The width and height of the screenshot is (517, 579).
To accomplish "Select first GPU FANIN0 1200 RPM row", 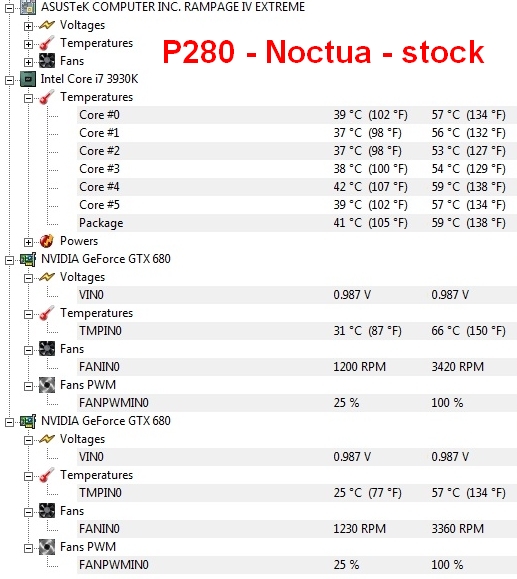I will point(297,367).
